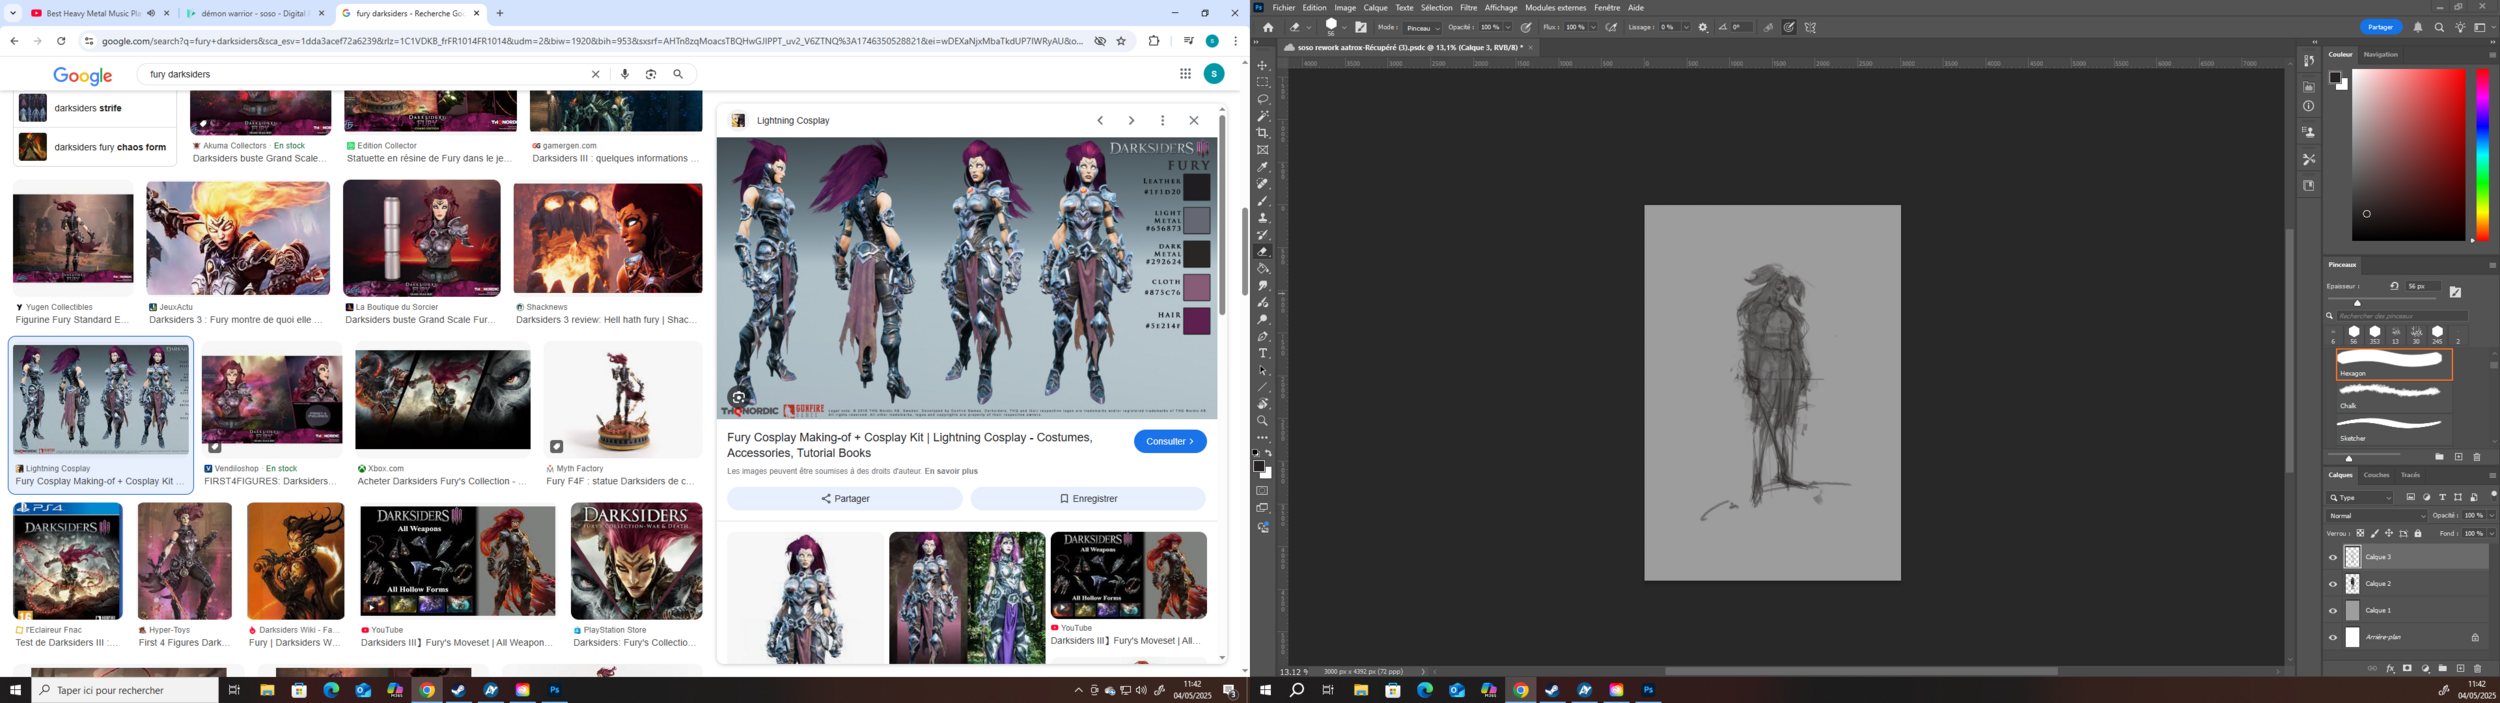The image size is (2500, 703).
Task: Select the Lasso tool
Action: coord(1263,99)
